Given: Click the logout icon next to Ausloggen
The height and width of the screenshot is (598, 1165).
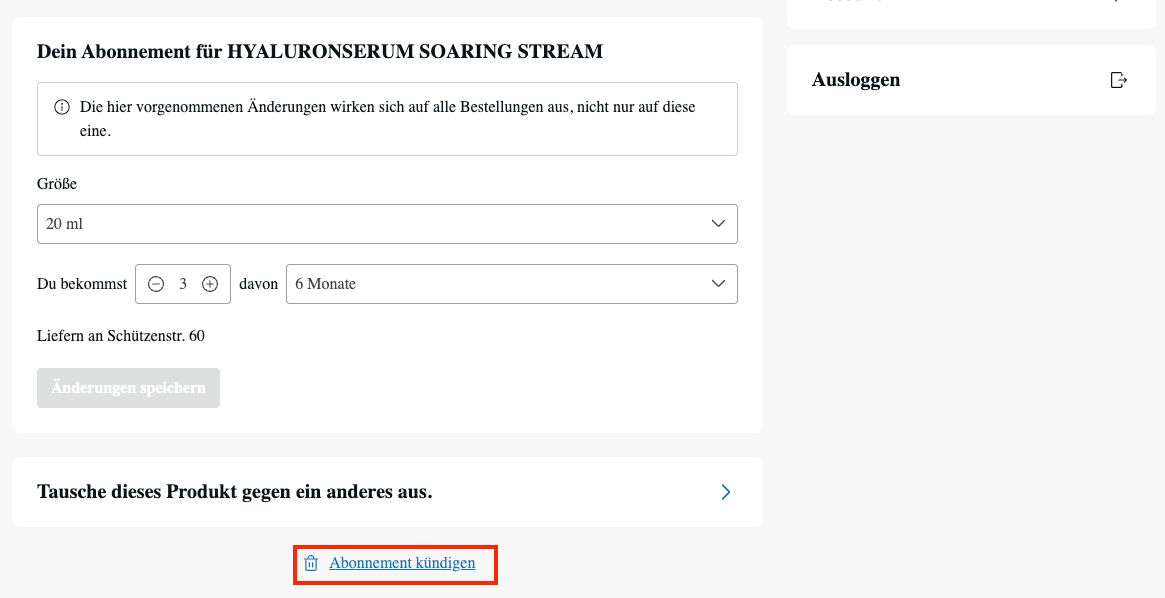Looking at the screenshot, I should (1119, 80).
